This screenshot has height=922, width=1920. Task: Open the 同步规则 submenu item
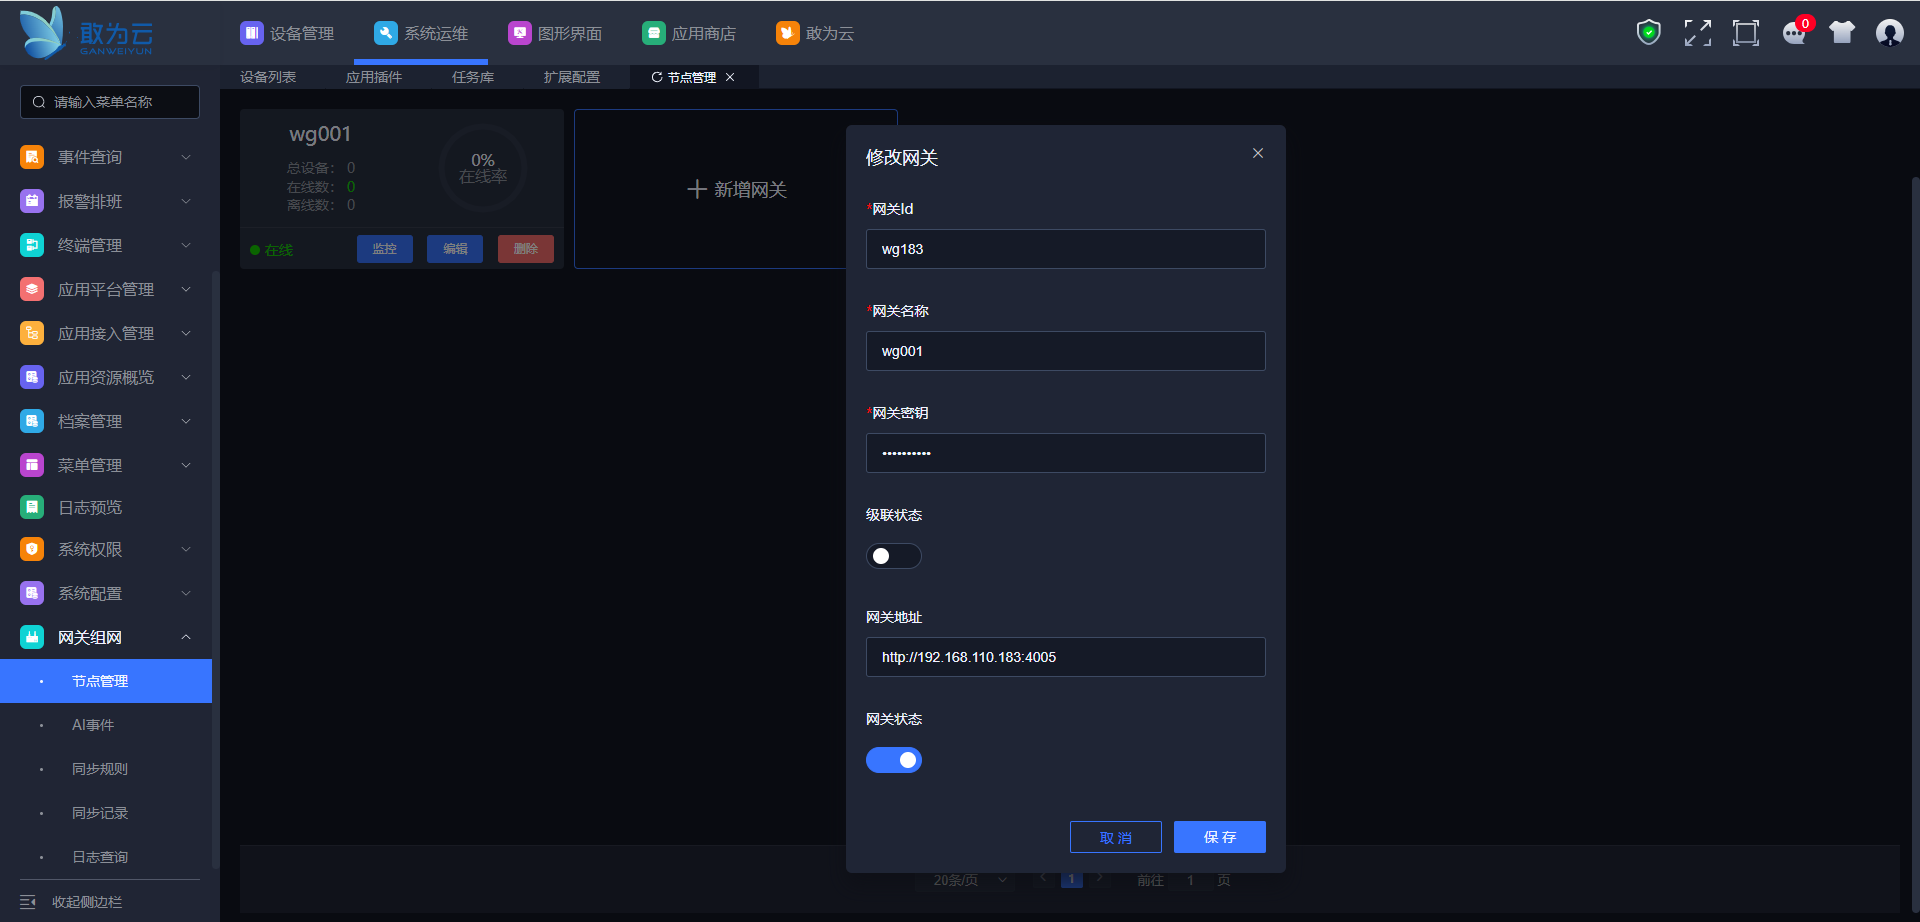(106, 769)
